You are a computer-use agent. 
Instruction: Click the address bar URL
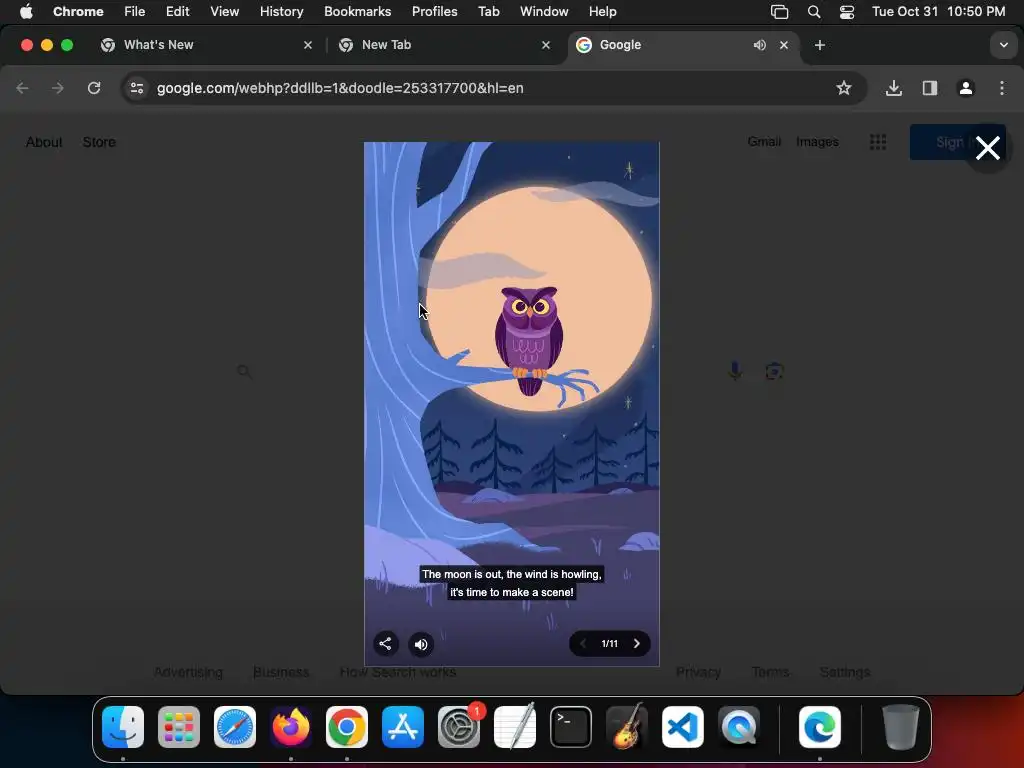340,88
